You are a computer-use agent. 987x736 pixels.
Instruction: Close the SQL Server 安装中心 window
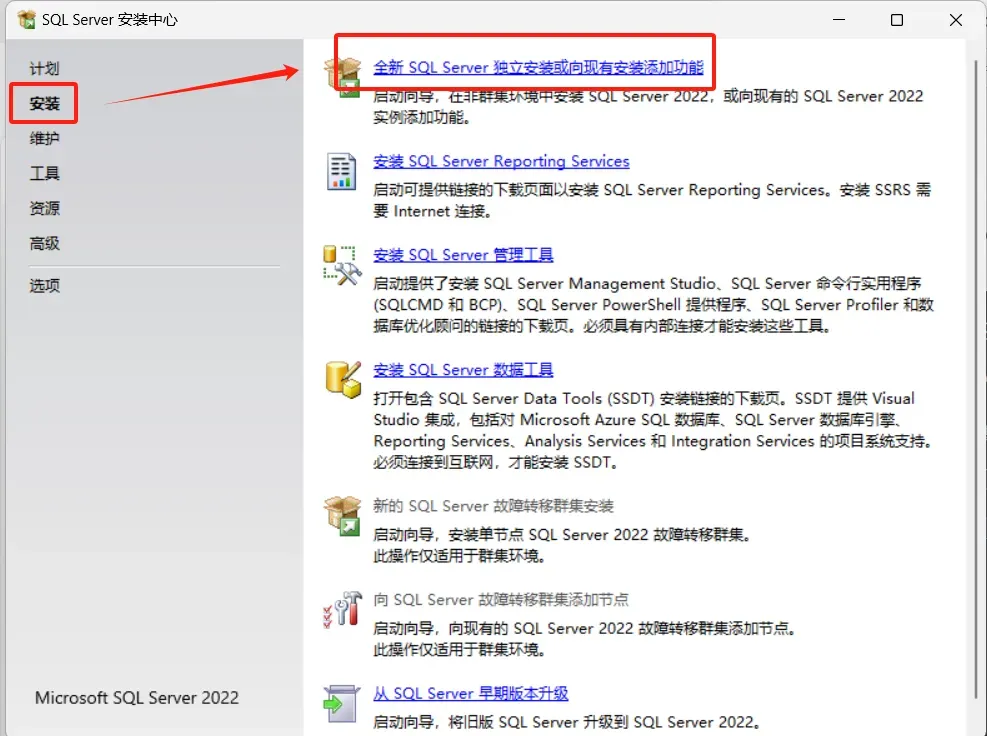point(956,20)
